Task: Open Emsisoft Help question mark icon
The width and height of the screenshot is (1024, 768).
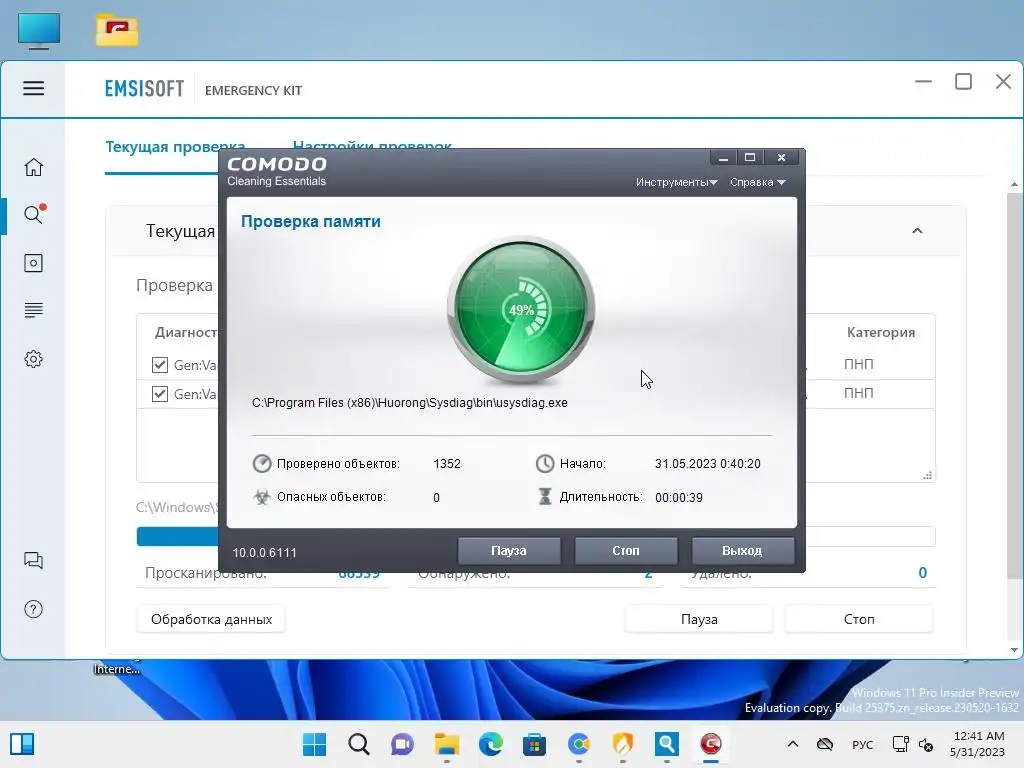Action: point(33,609)
